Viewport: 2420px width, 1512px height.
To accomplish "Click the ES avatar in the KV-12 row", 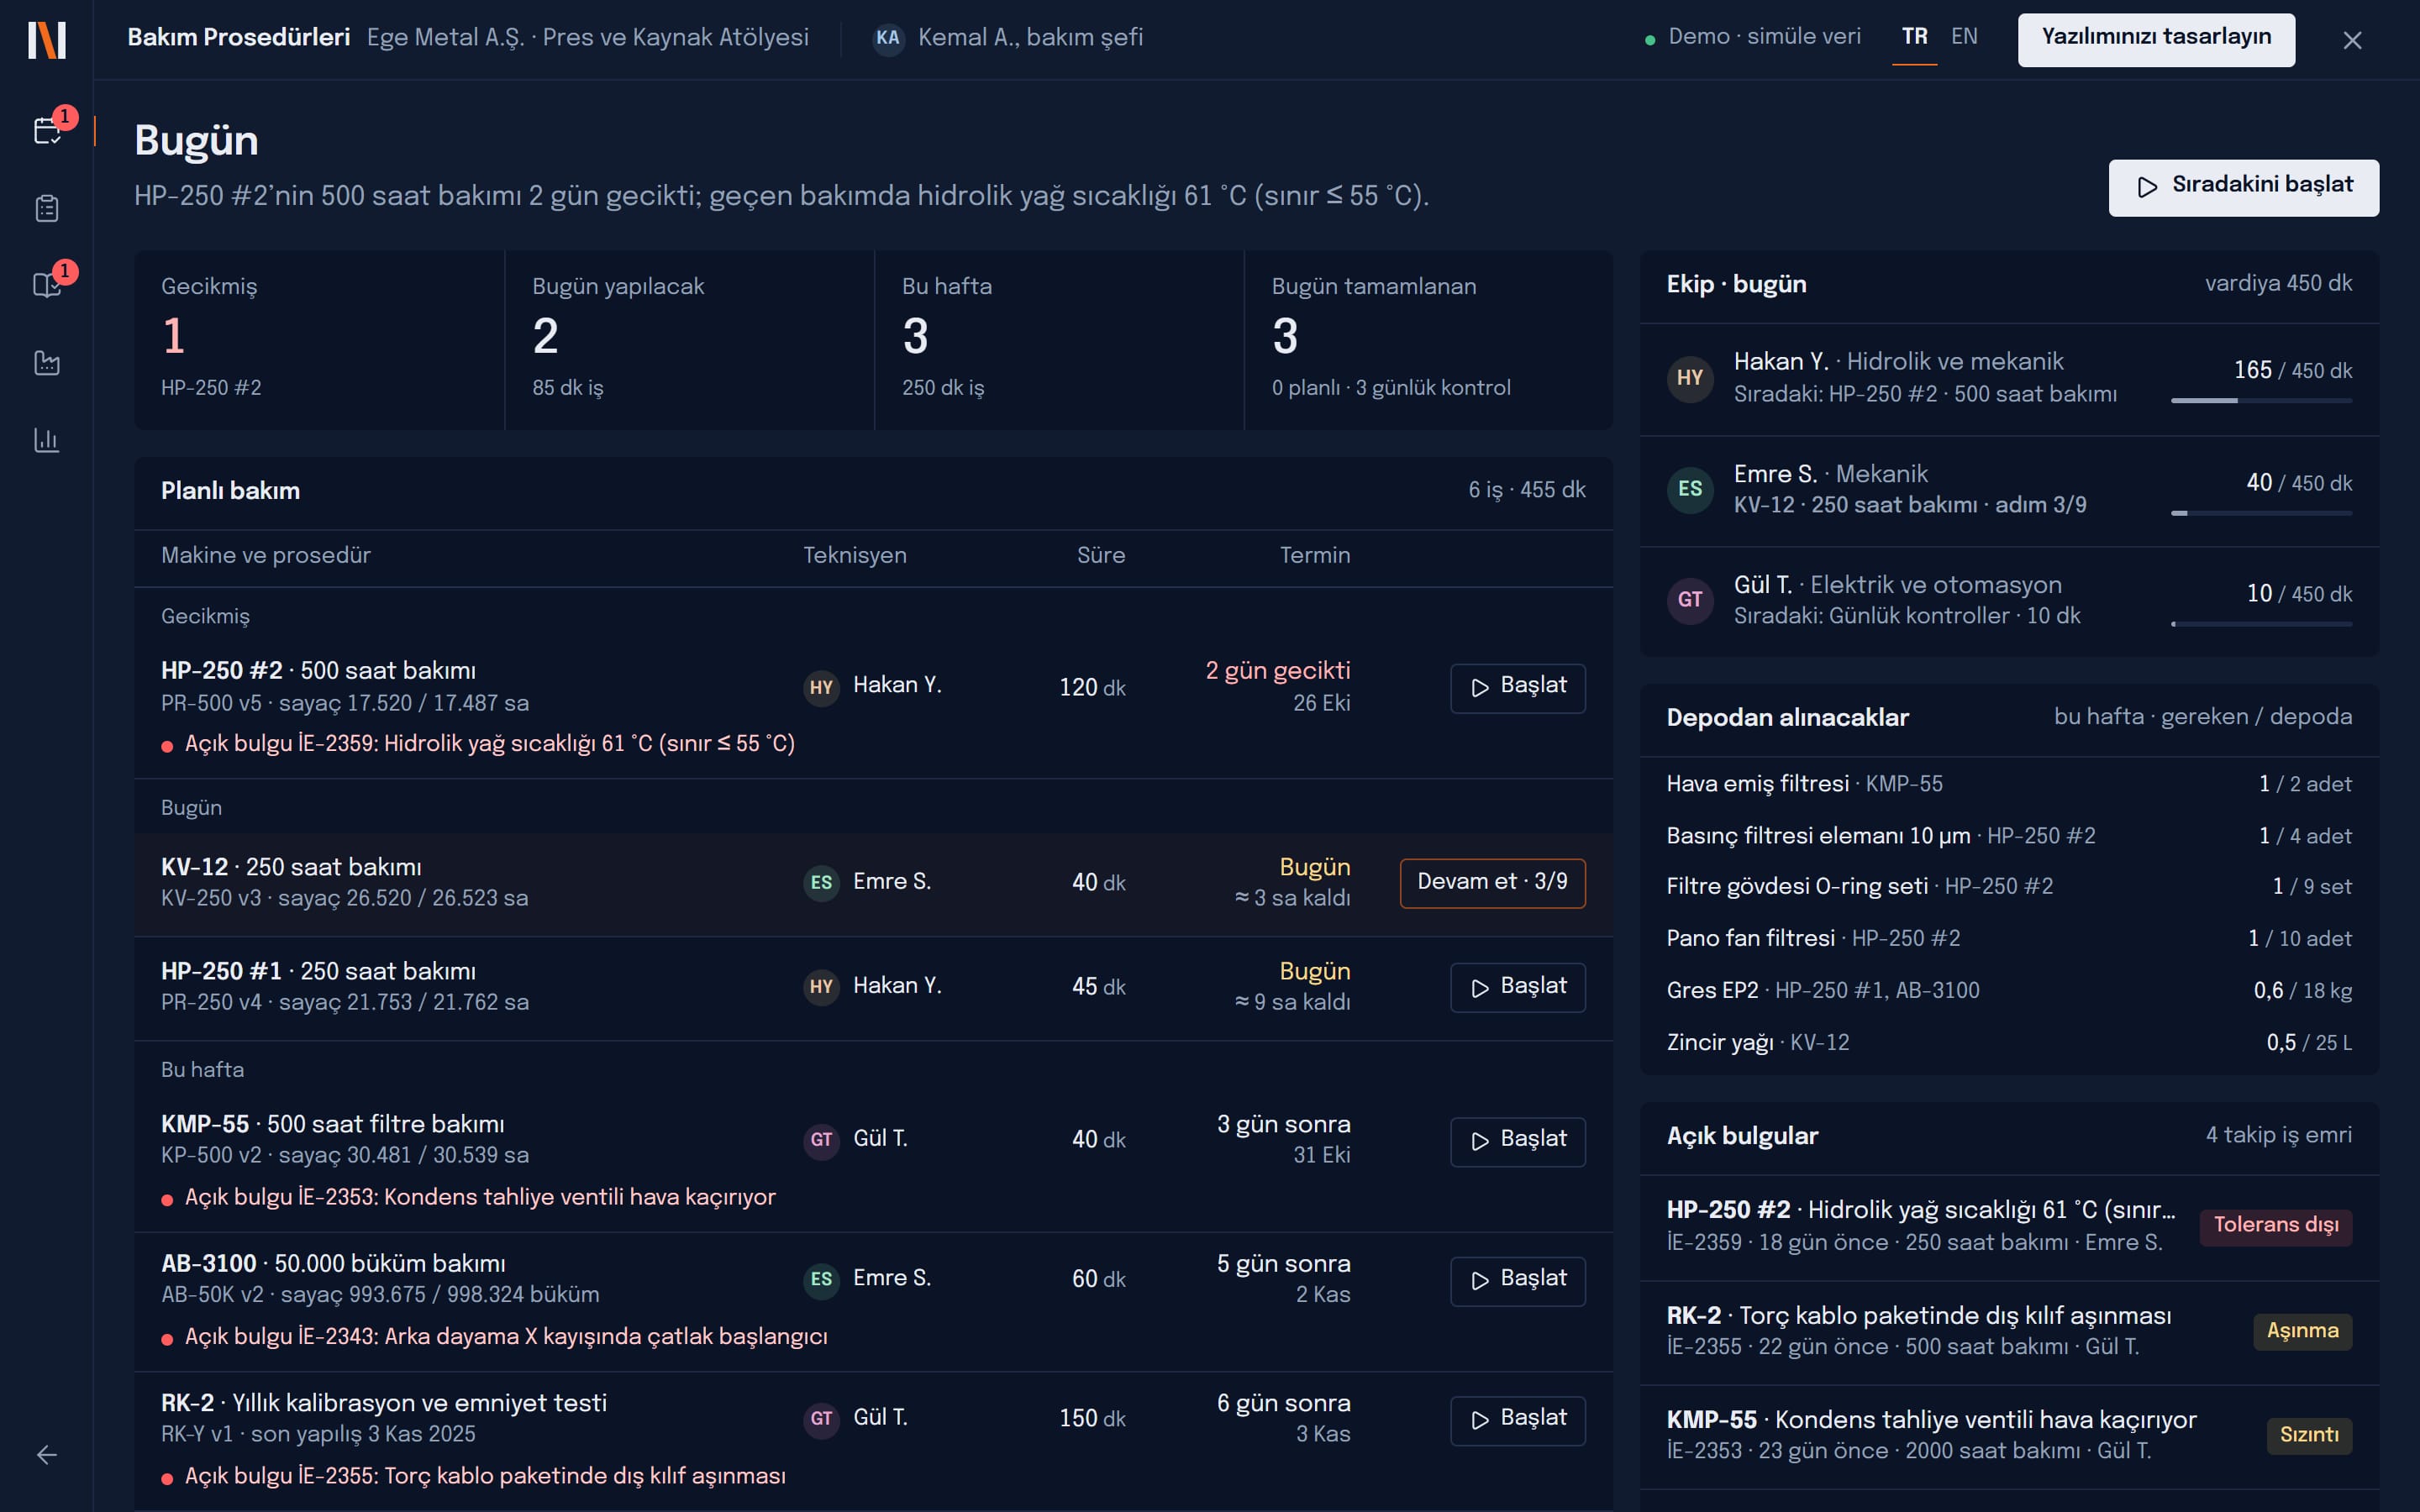I will click(x=821, y=883).
